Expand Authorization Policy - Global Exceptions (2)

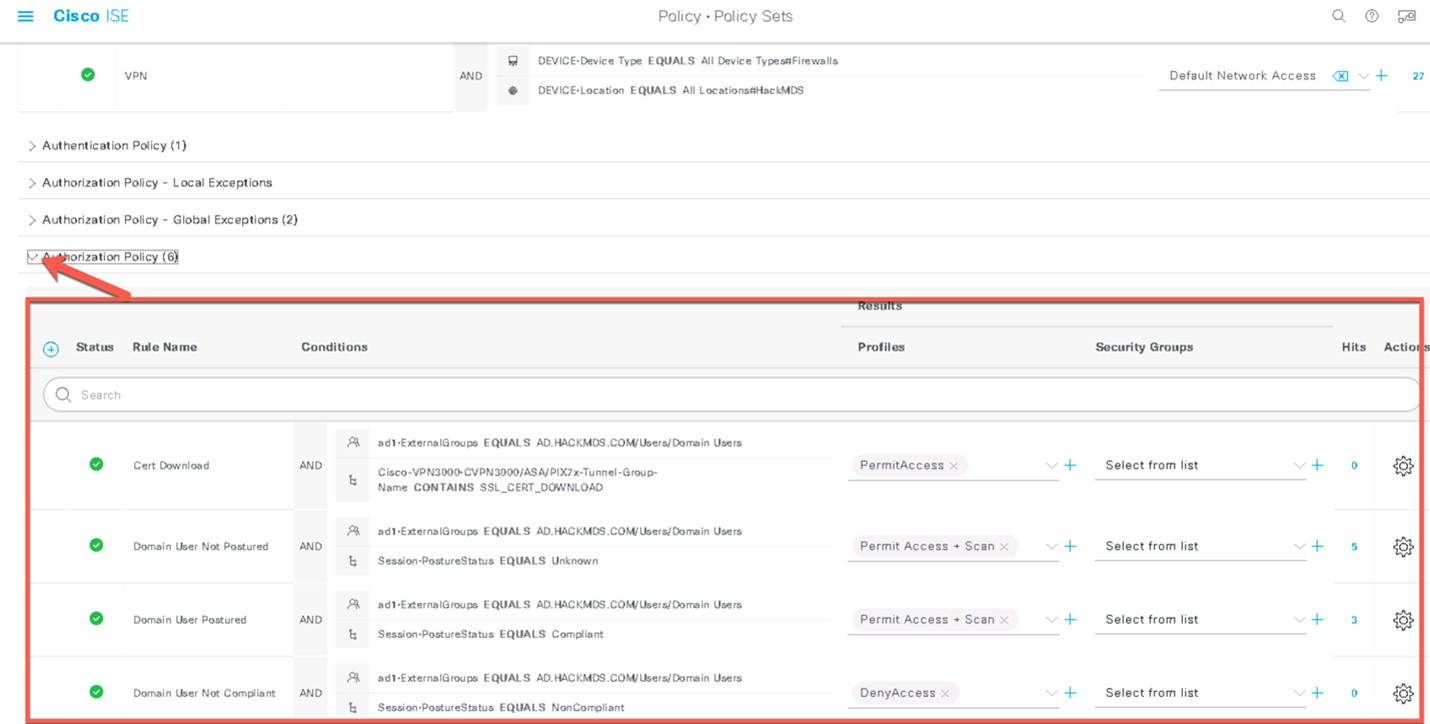click(32, 220)
